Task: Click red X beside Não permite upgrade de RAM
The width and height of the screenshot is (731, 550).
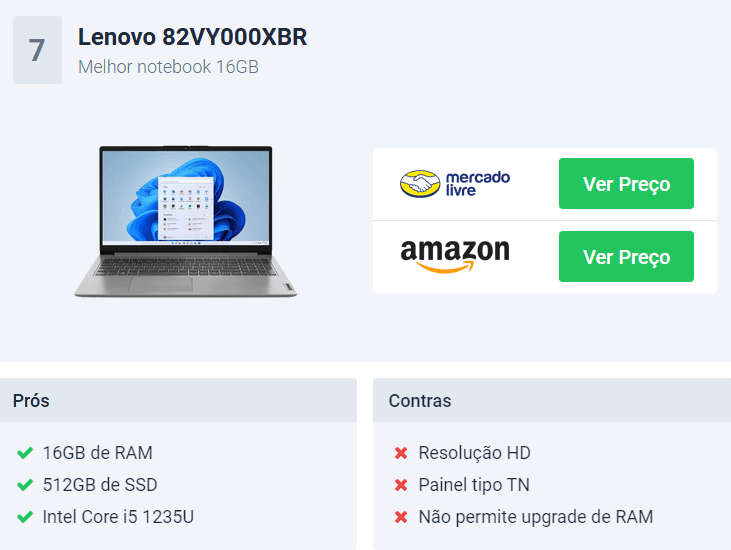Action: (x=401, y=517)
